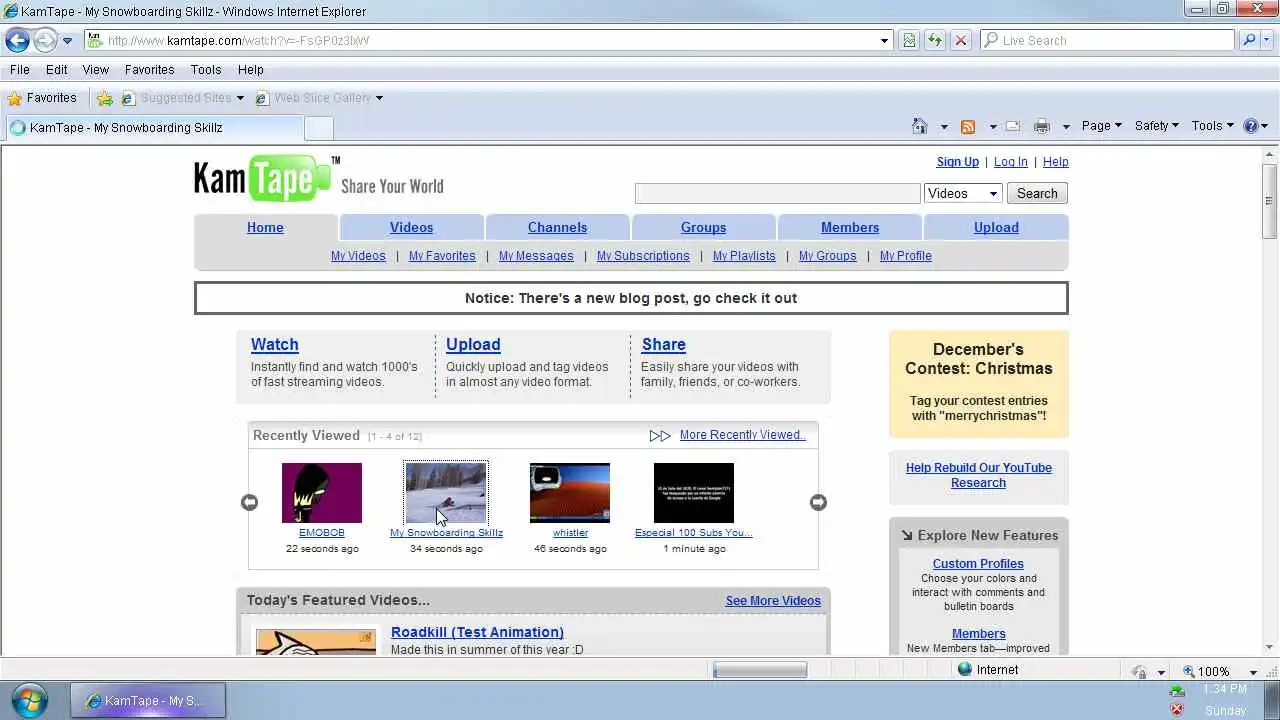Click the Watch heading link
Image resolution: width=1280 pixels, height=720 pixels.
pyautogui.click(x=275, y=345)
